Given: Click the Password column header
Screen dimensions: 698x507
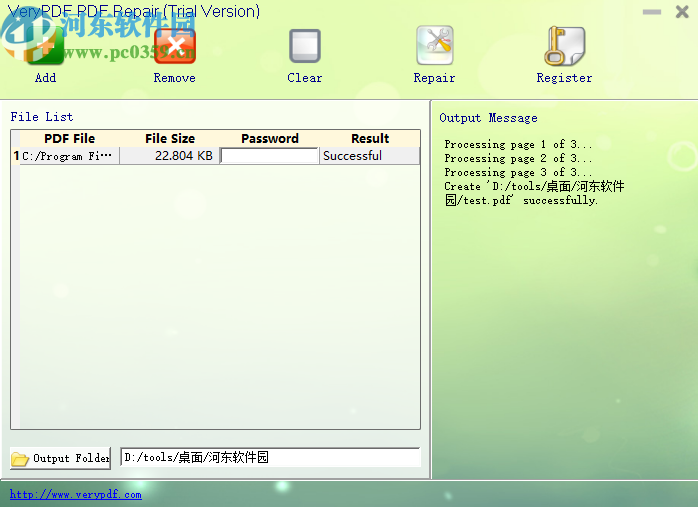Looking at the screenshot, I should coord(269,138).
